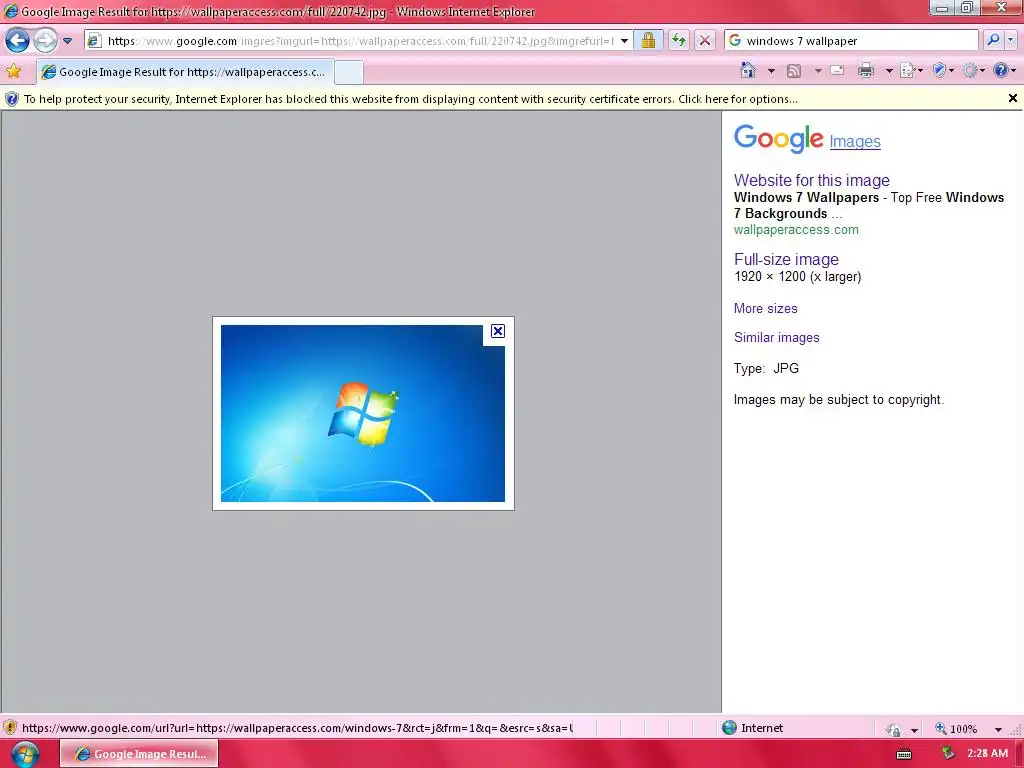The width and height of the screenshot is (1024, 768).
Task: Click the '1920 × 1200 (x larger)' text
Action: click(x=797, y=276)
